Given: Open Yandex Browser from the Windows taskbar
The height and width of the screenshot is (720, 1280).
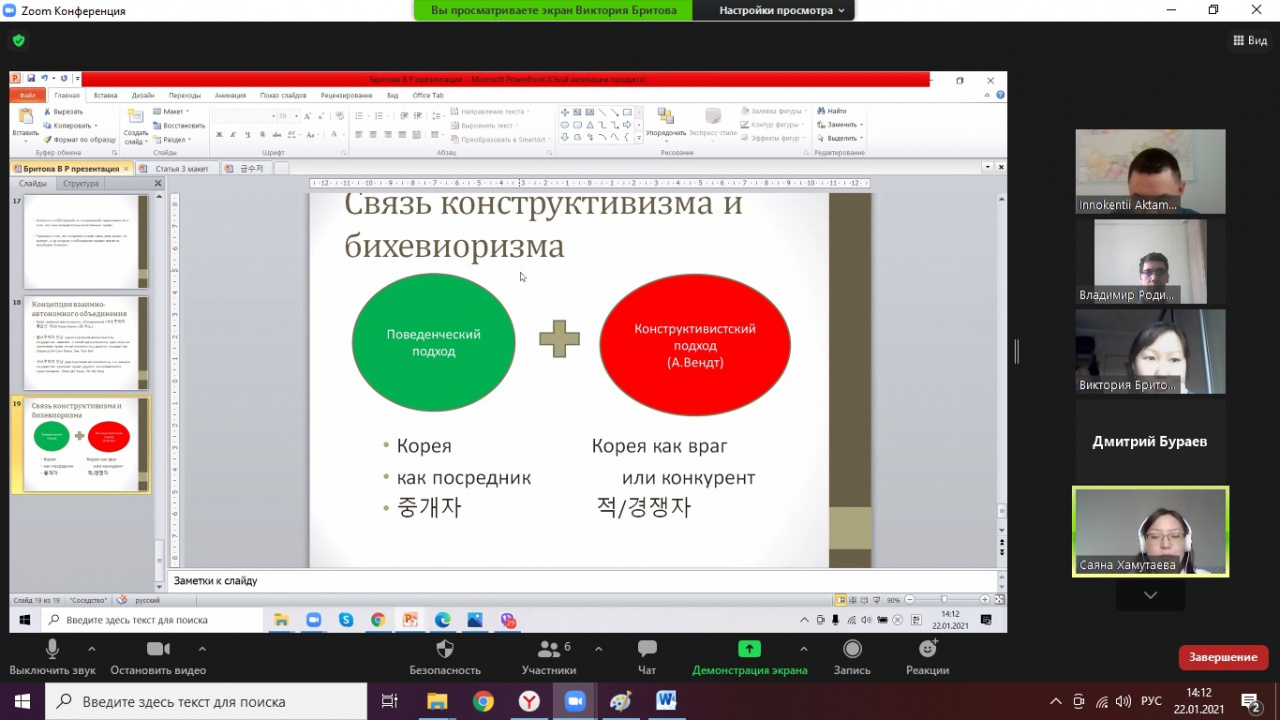Looking at the screenshot, I should 529,701.
